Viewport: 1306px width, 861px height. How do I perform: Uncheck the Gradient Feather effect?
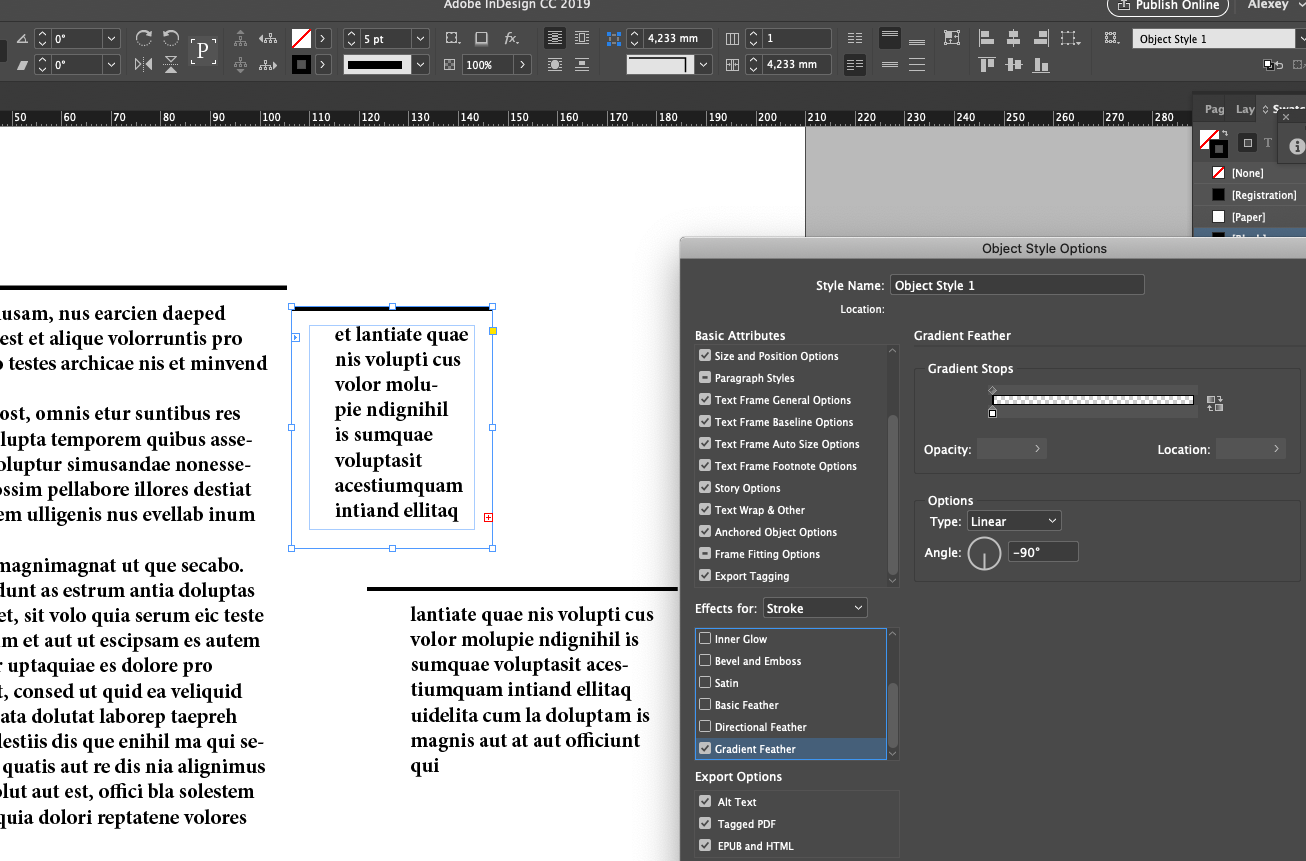[x=705, y=749]
